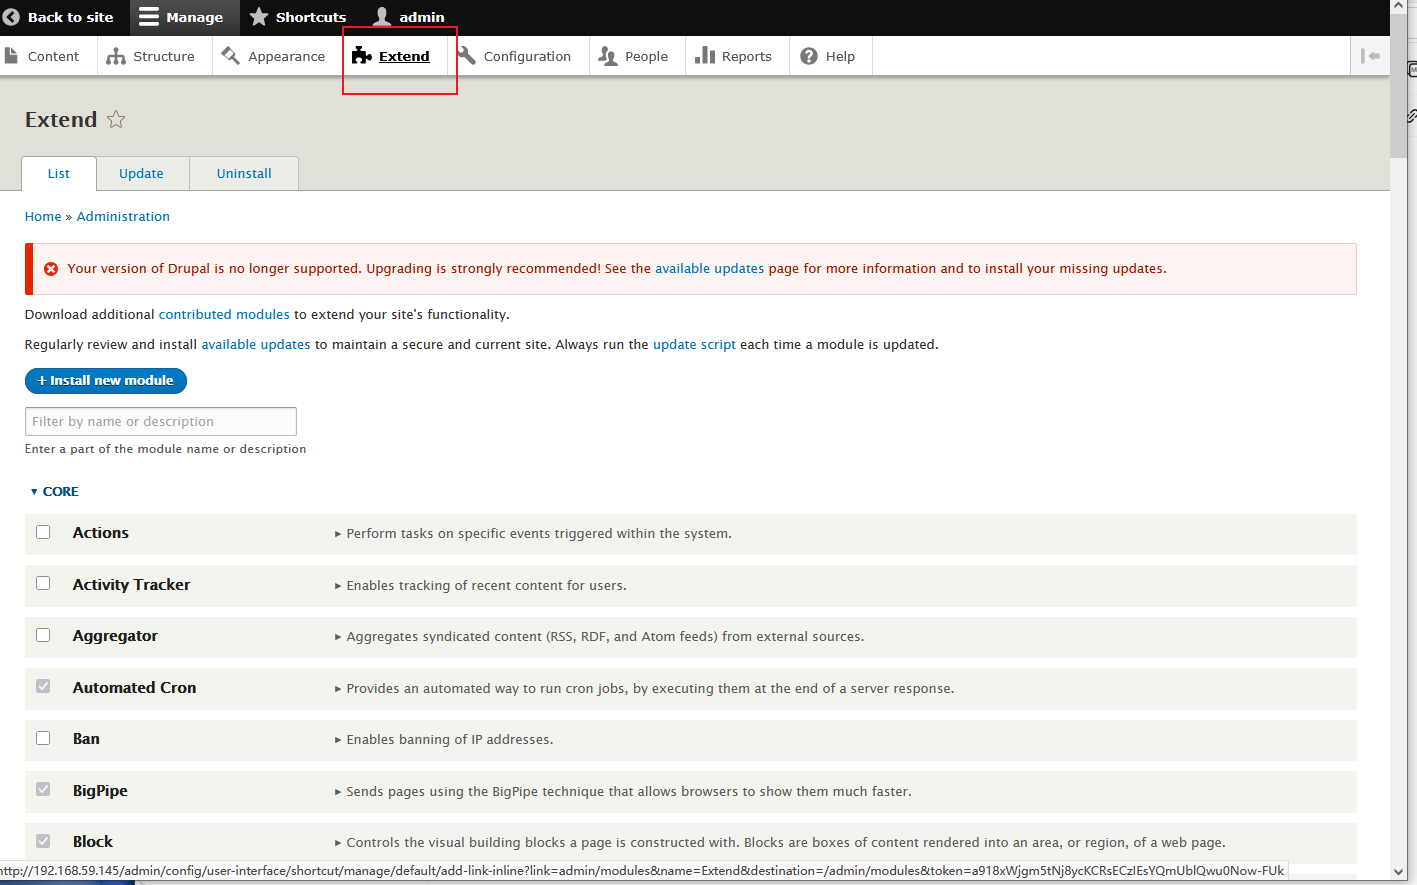
Task: Click the Block module name
Action: tap(93, 842)
